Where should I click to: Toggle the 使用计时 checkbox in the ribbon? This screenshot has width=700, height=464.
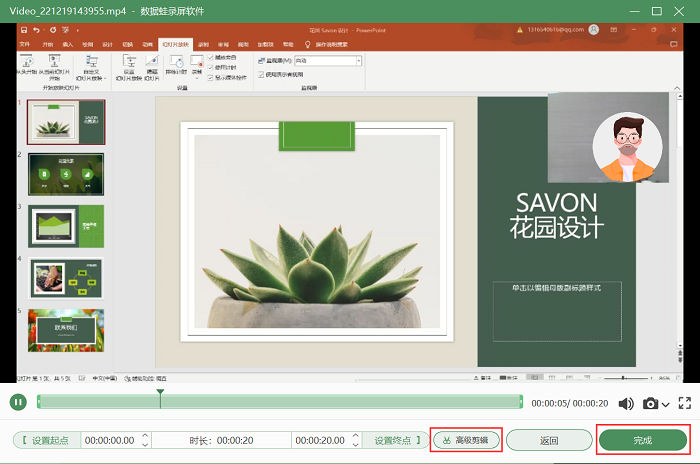211,68
